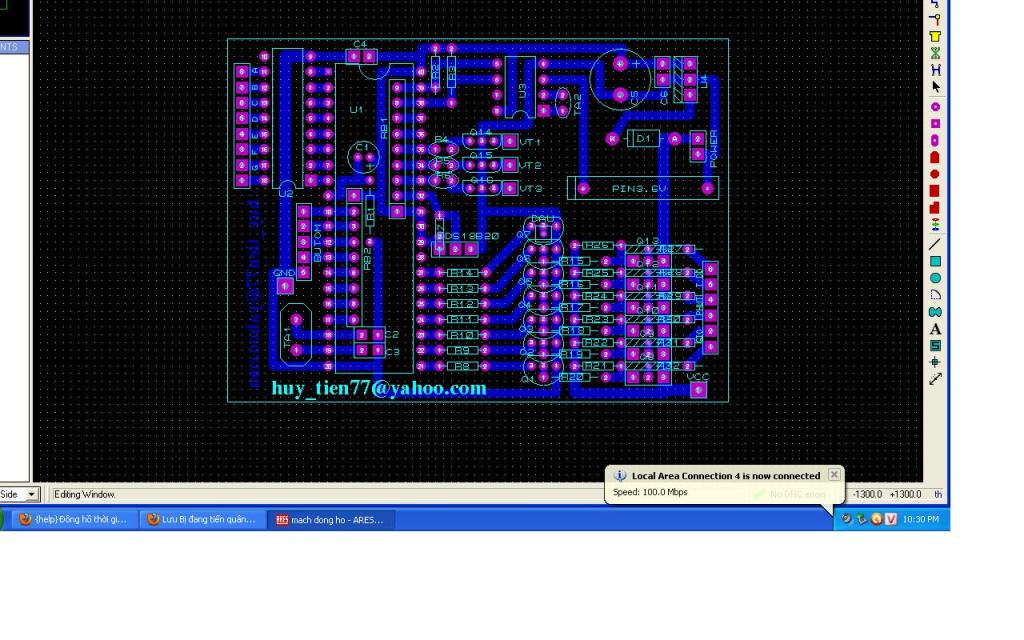Choose the DIL pad mode tool
The height and width of the screenshot is (640, 1024).
pyautogui.click(x=935, y=140)
